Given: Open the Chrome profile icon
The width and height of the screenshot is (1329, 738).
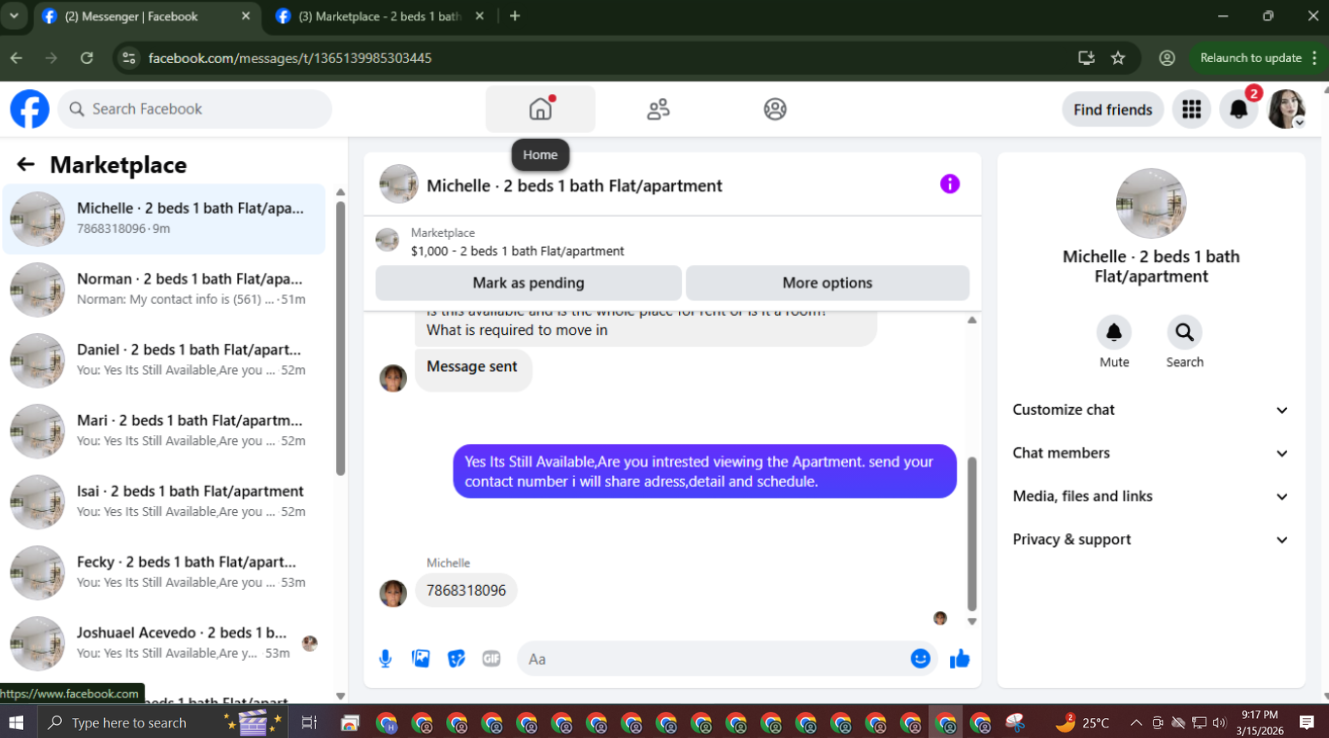Looking at the screenshot, I should [x=1167, y=58].
